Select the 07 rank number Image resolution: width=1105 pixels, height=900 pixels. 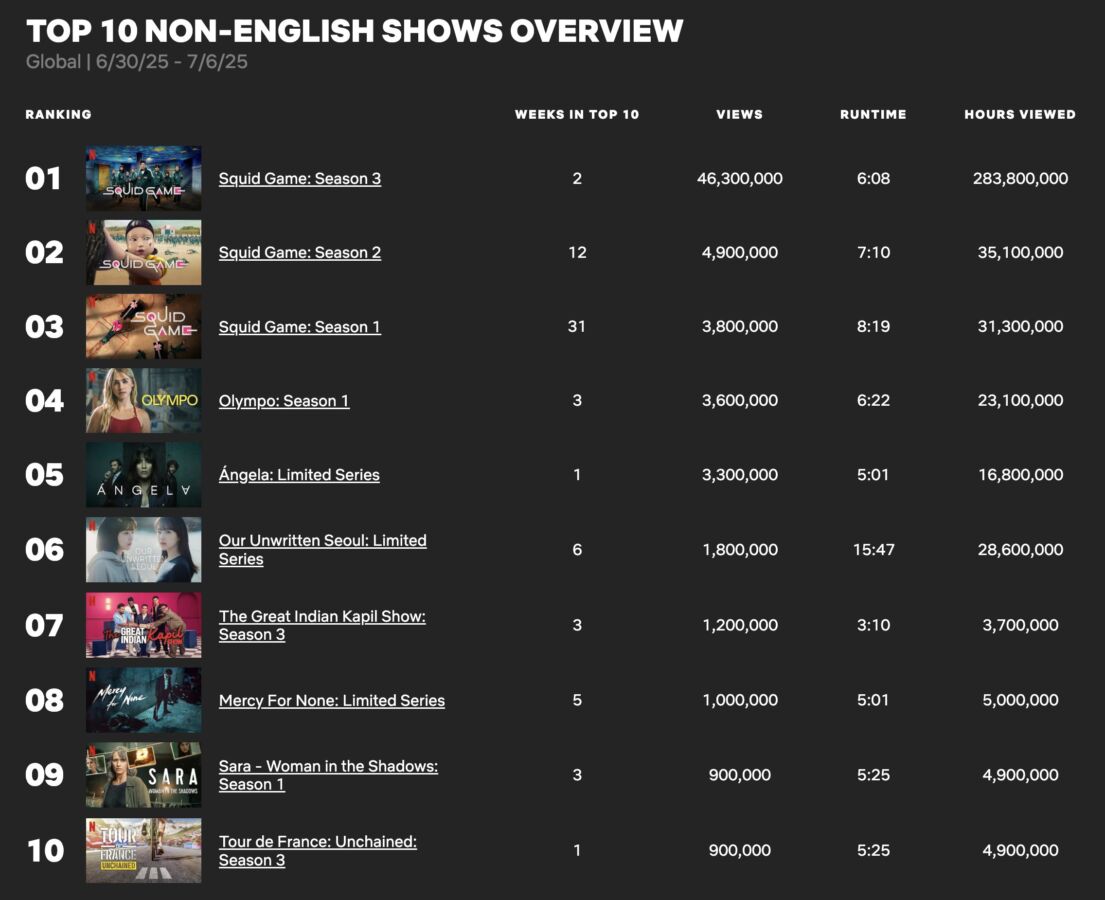pos(44,625)
